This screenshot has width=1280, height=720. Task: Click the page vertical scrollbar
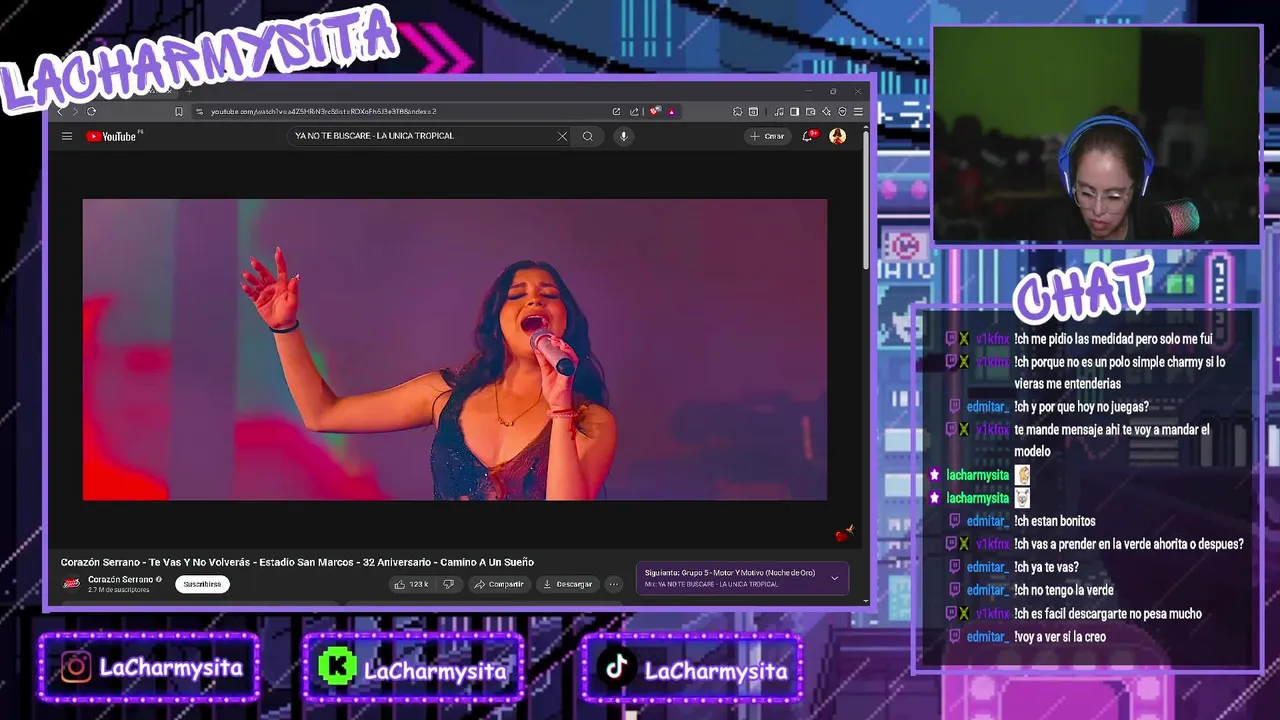[866, 200]
